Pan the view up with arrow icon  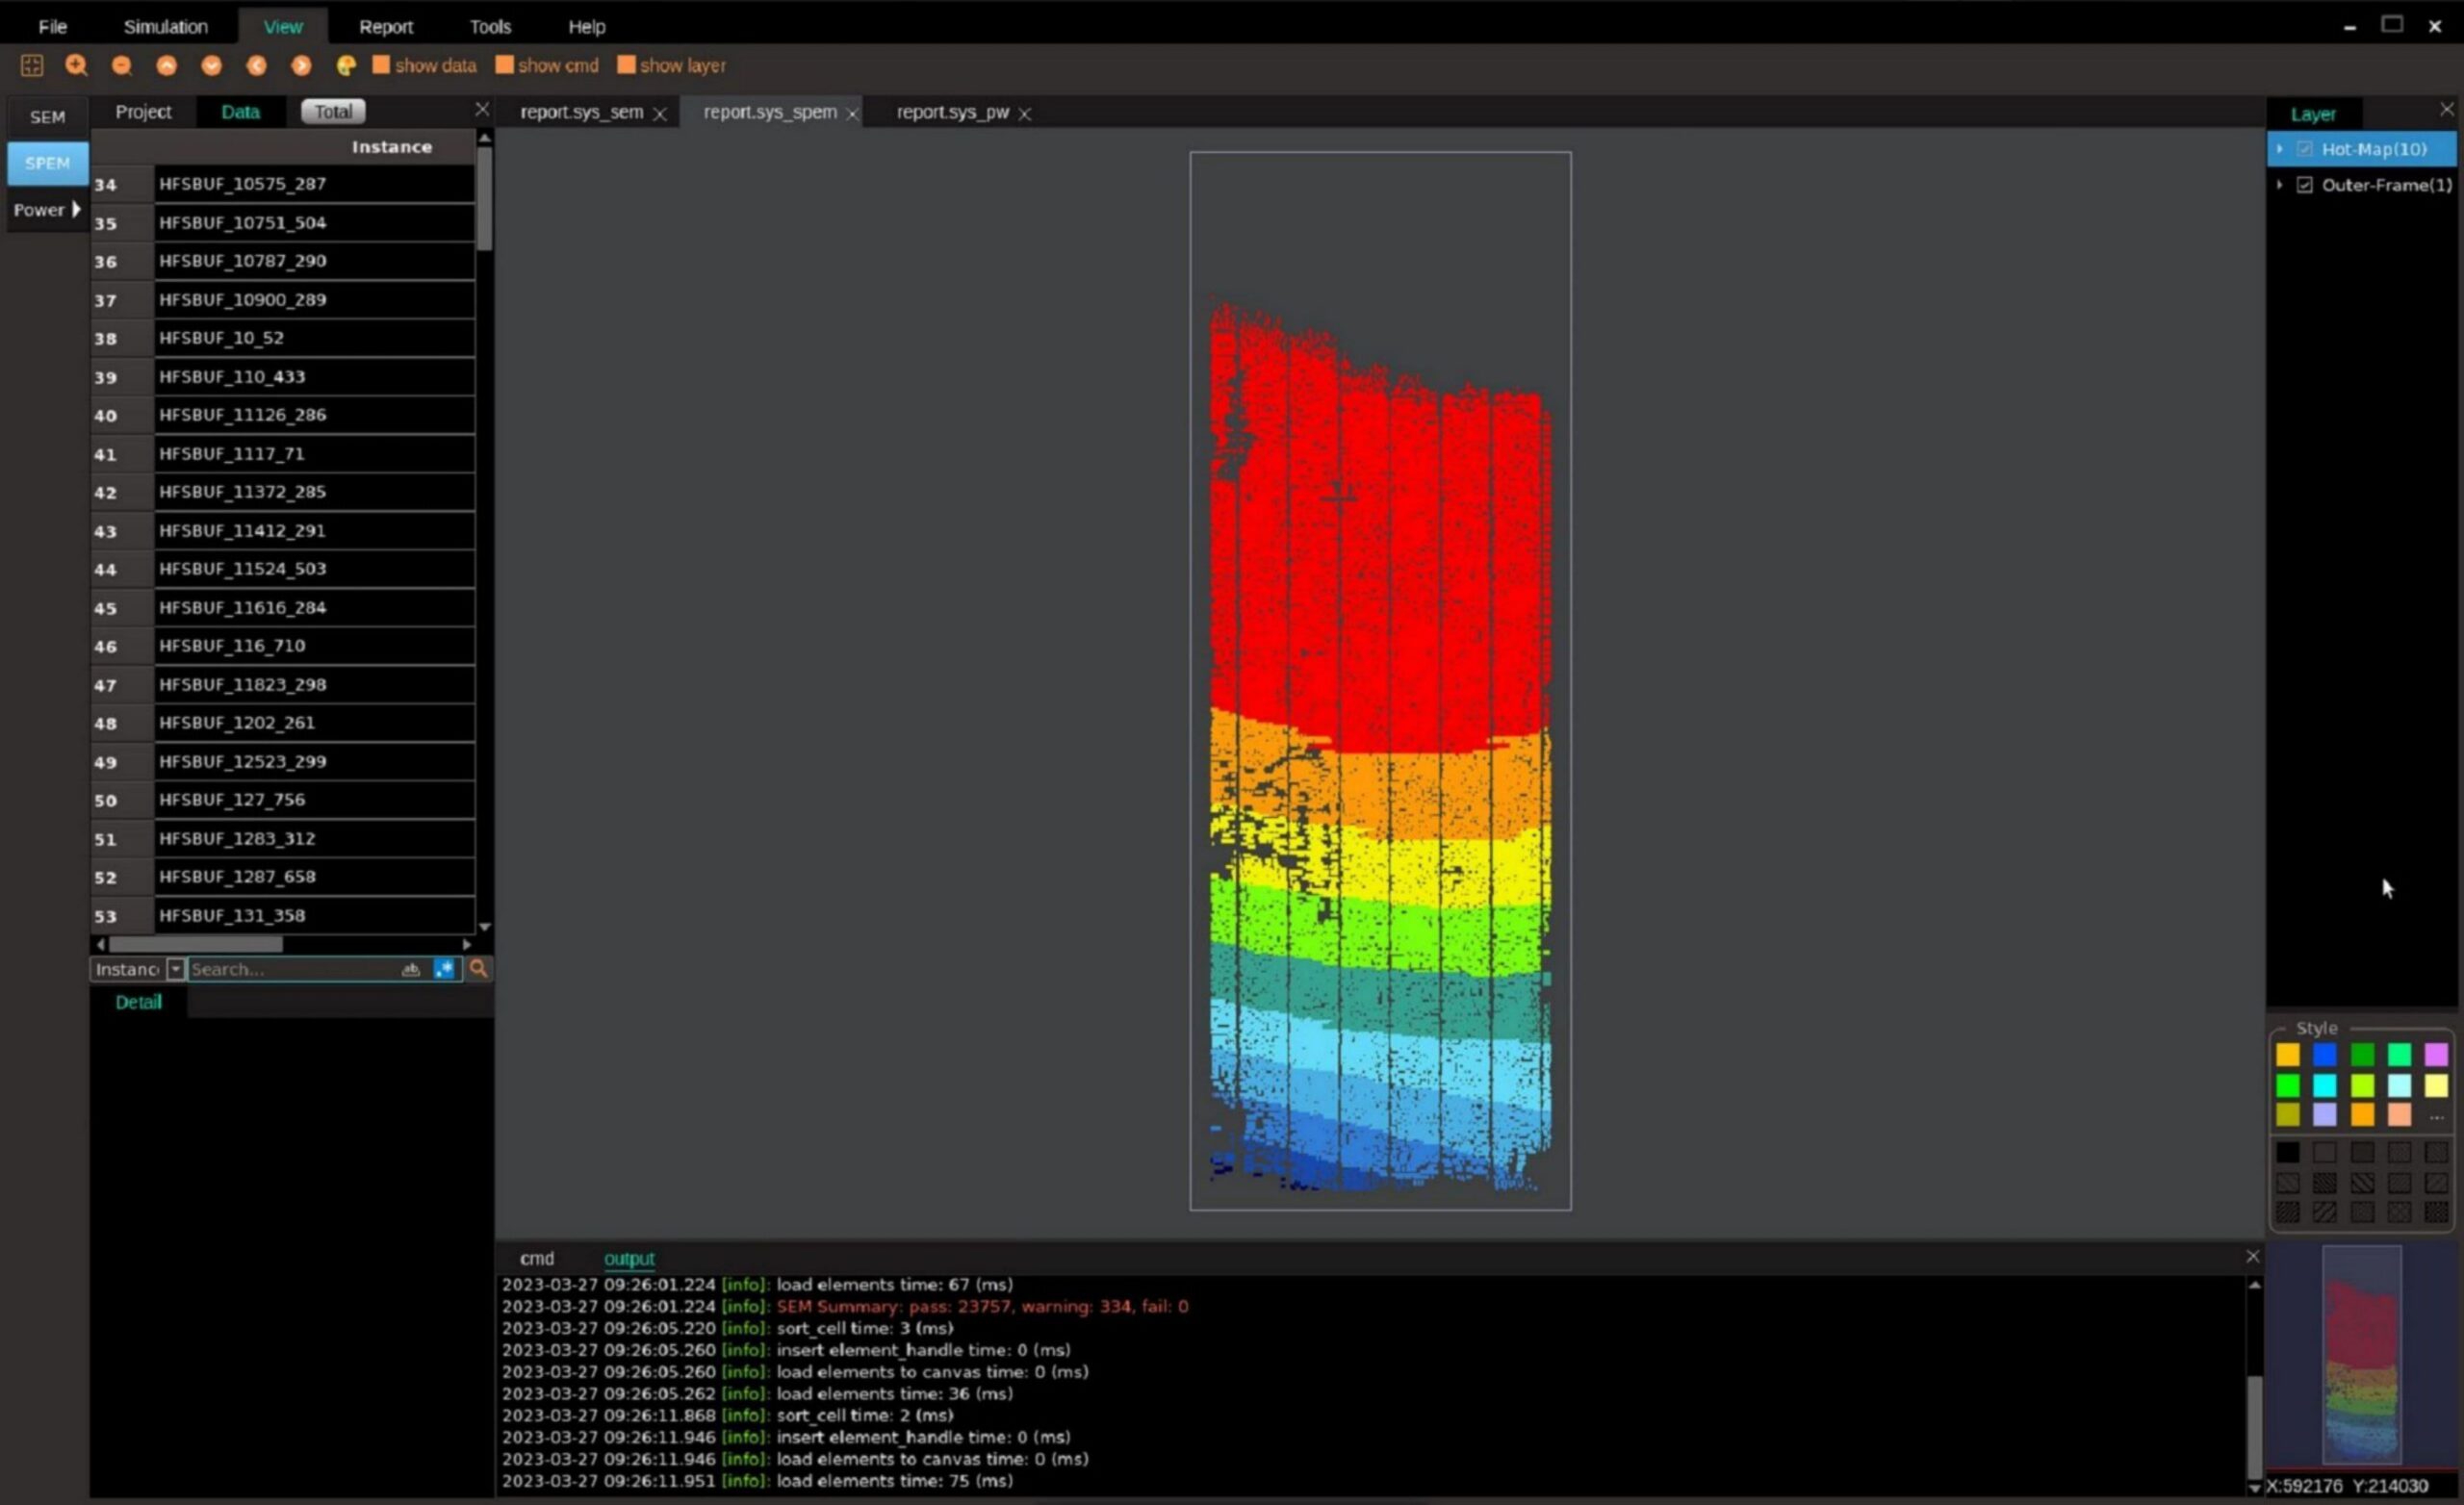click(x=166, y=65)
